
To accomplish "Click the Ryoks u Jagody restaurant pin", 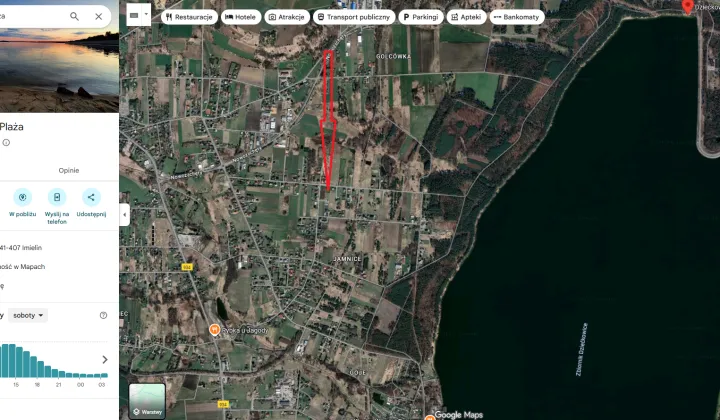I will tap(214, 329).
